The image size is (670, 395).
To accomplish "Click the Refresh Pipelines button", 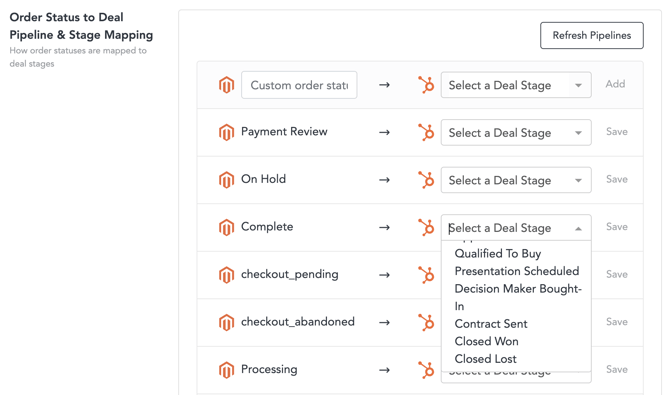I will 591,35.
